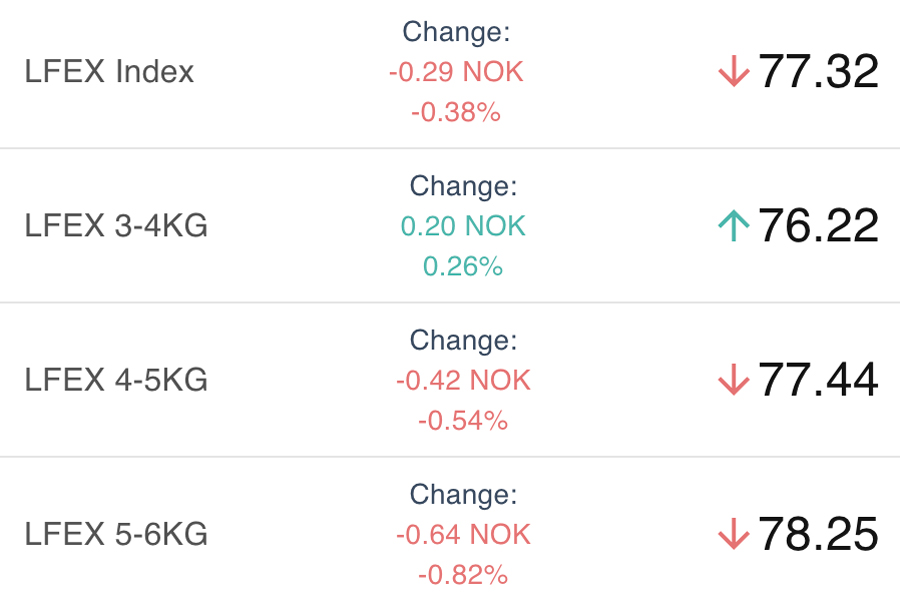Open the LFEX 5-6KG label

click(116, 534)
